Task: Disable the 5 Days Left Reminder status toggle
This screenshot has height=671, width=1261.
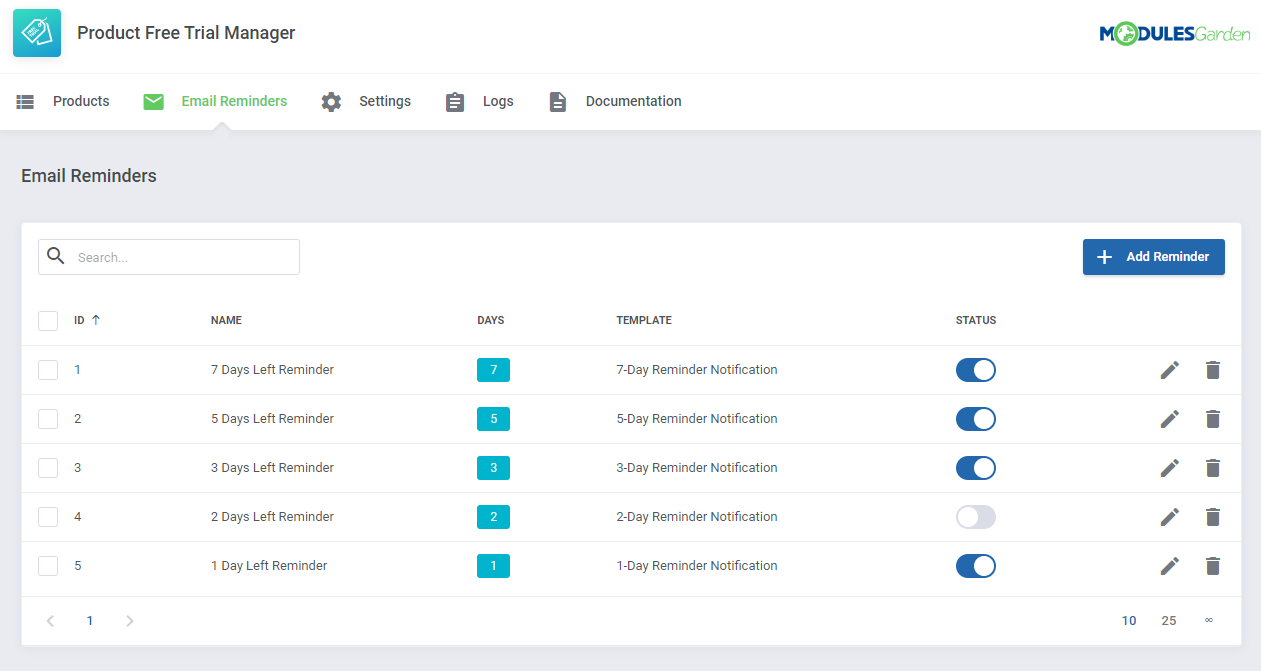Action: coord(975,418)
